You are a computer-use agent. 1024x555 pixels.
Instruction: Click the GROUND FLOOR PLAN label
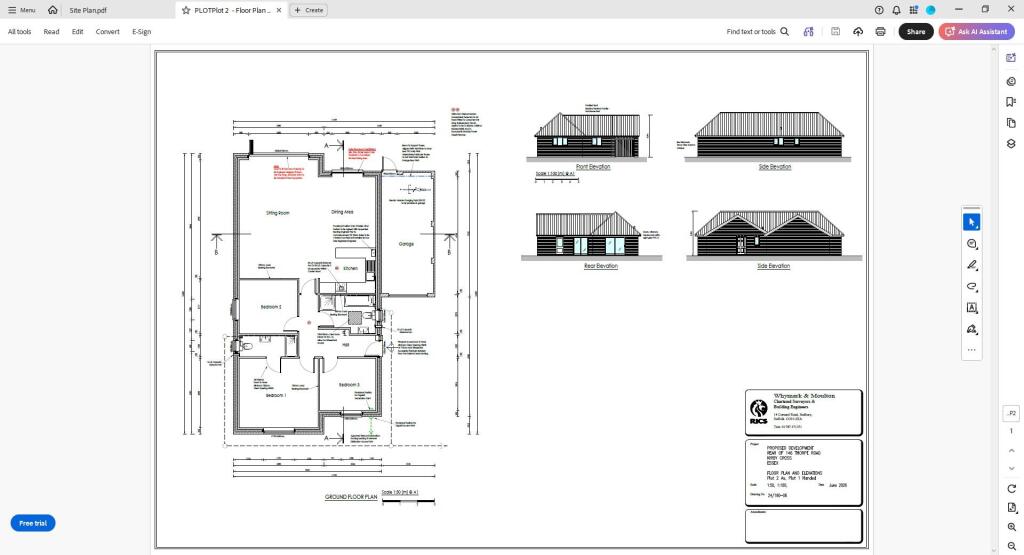pyautogui.click(x=351, y=497)
